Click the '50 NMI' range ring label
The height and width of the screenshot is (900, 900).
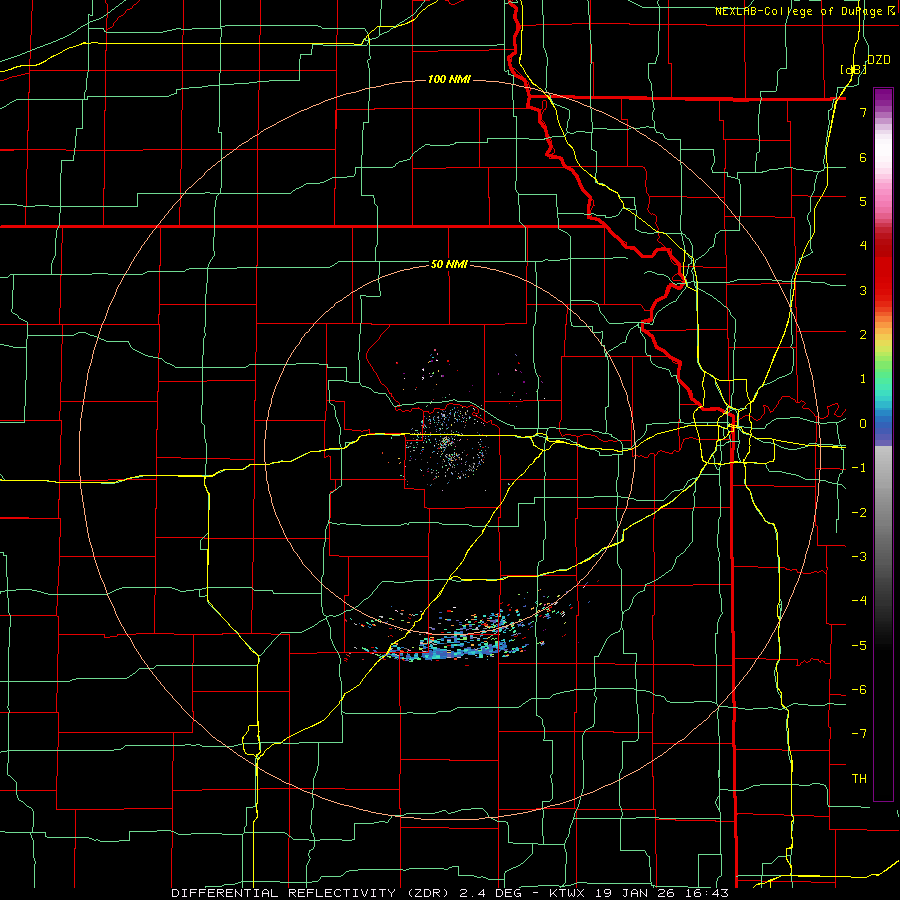(x=449, y=264)
